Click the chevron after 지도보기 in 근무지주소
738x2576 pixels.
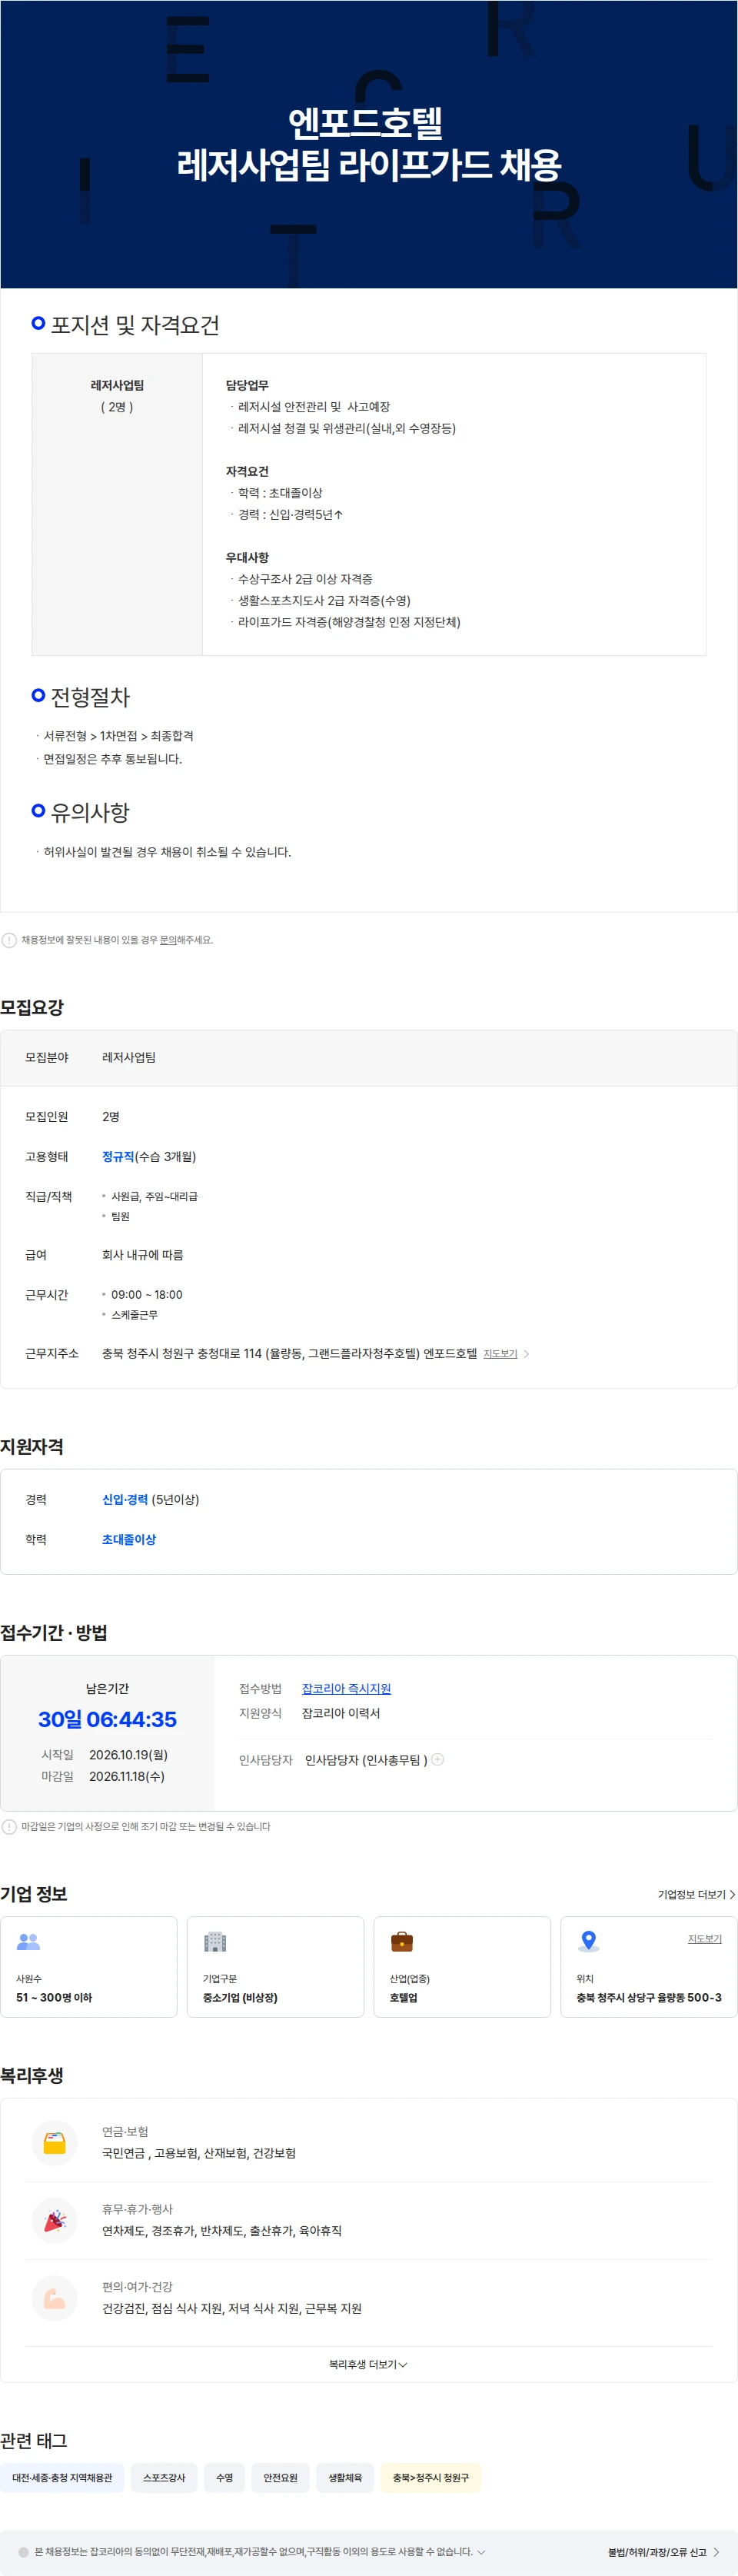click(526, 1354)
